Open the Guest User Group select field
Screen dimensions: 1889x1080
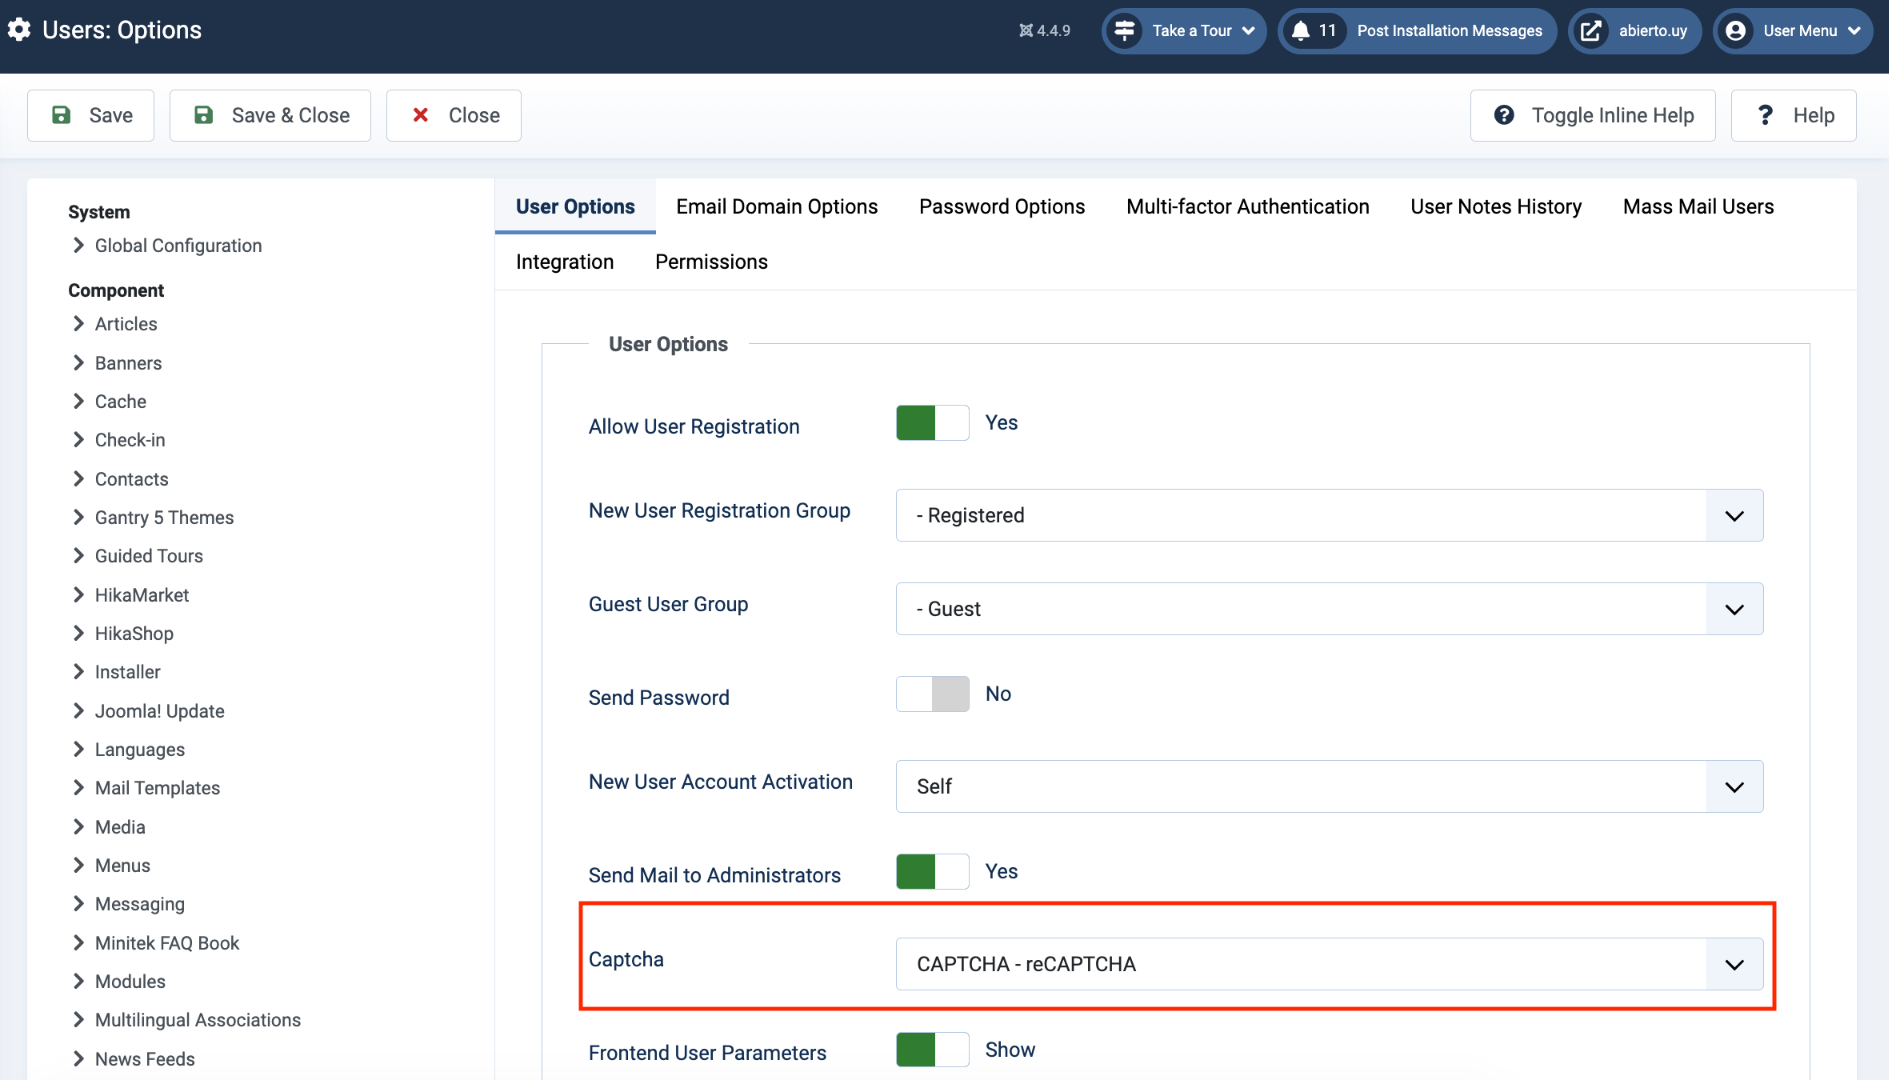coord(1329,609)
